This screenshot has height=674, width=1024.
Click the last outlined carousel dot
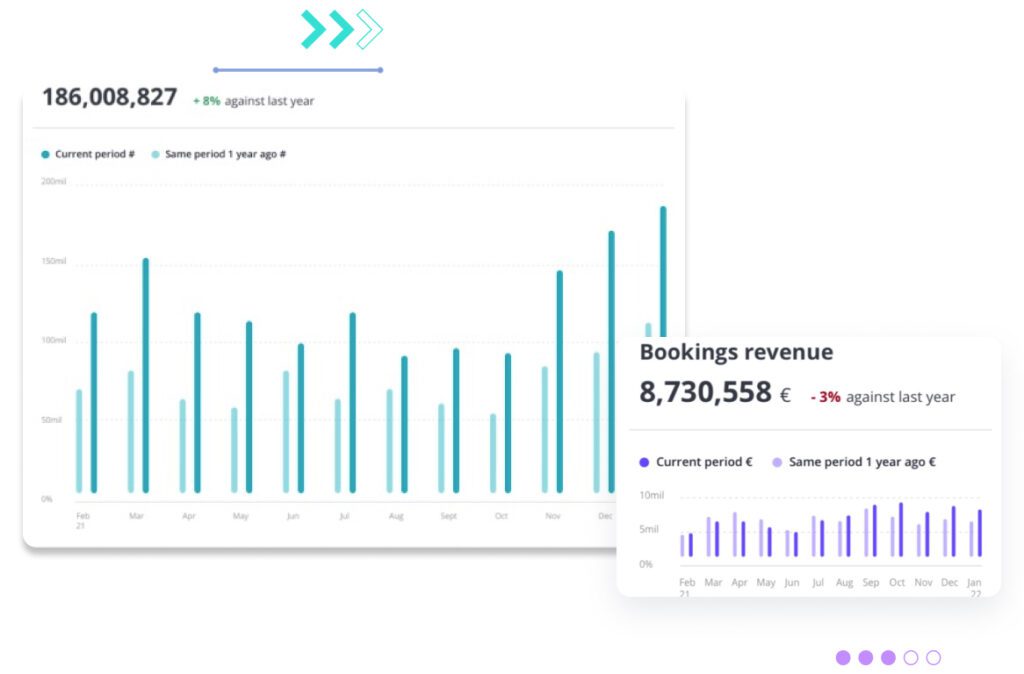coord(933,657)
